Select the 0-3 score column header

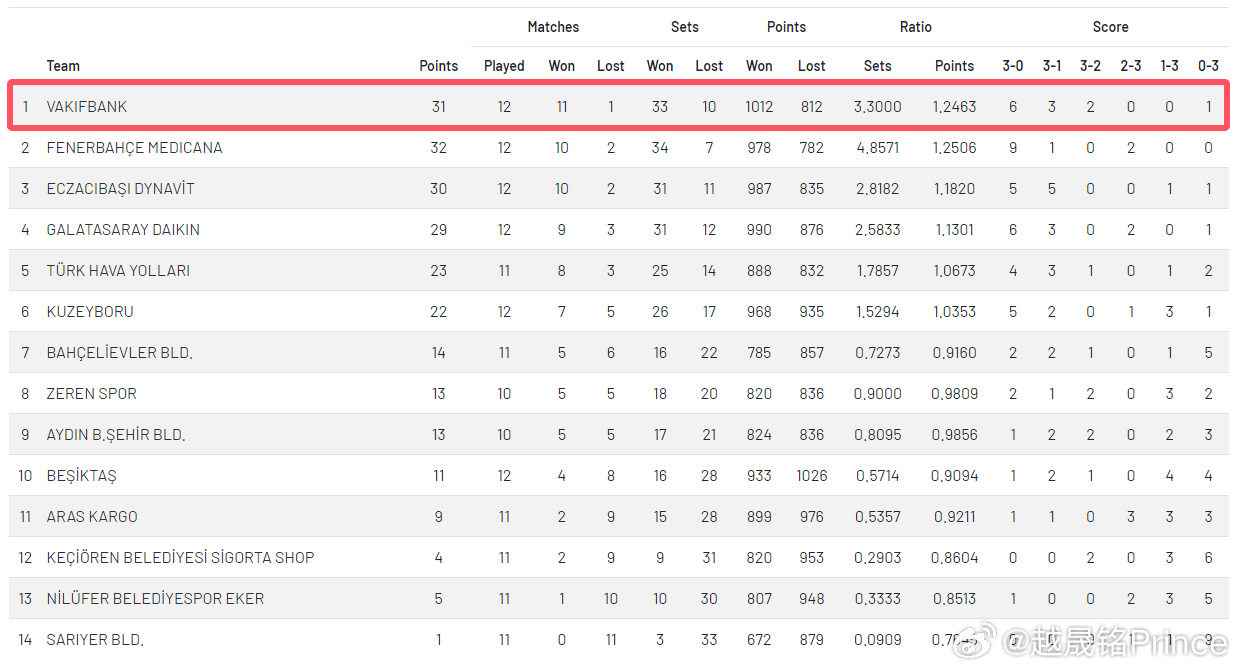1208,66
